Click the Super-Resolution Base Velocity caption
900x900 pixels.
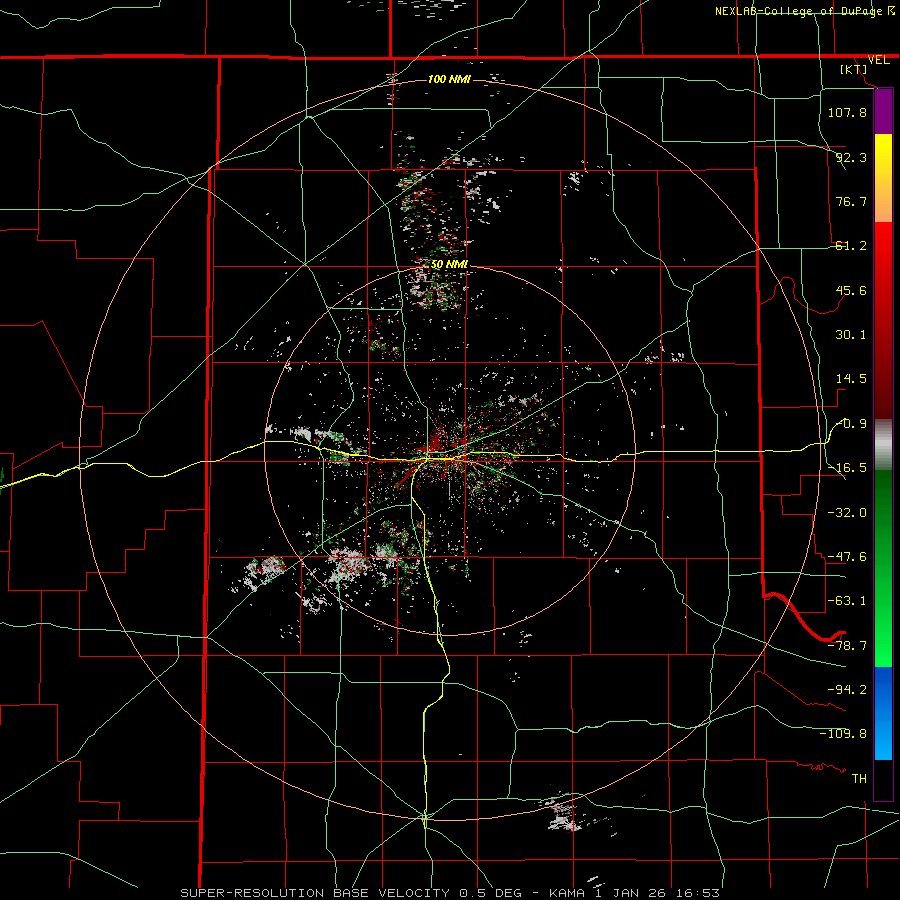coord(450,893)
